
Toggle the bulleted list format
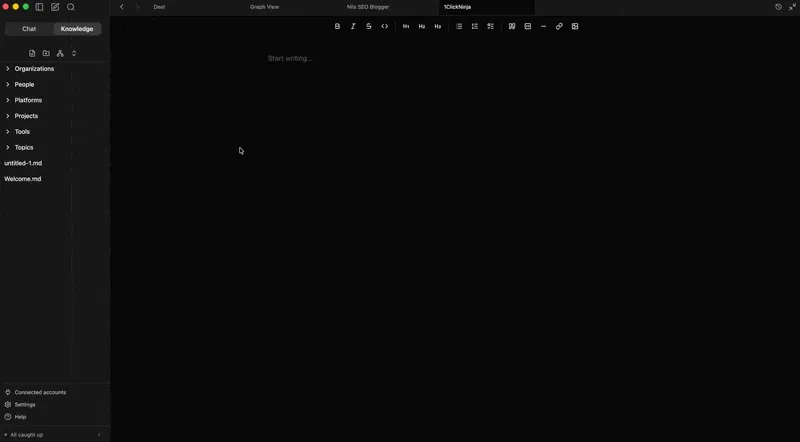459,27
